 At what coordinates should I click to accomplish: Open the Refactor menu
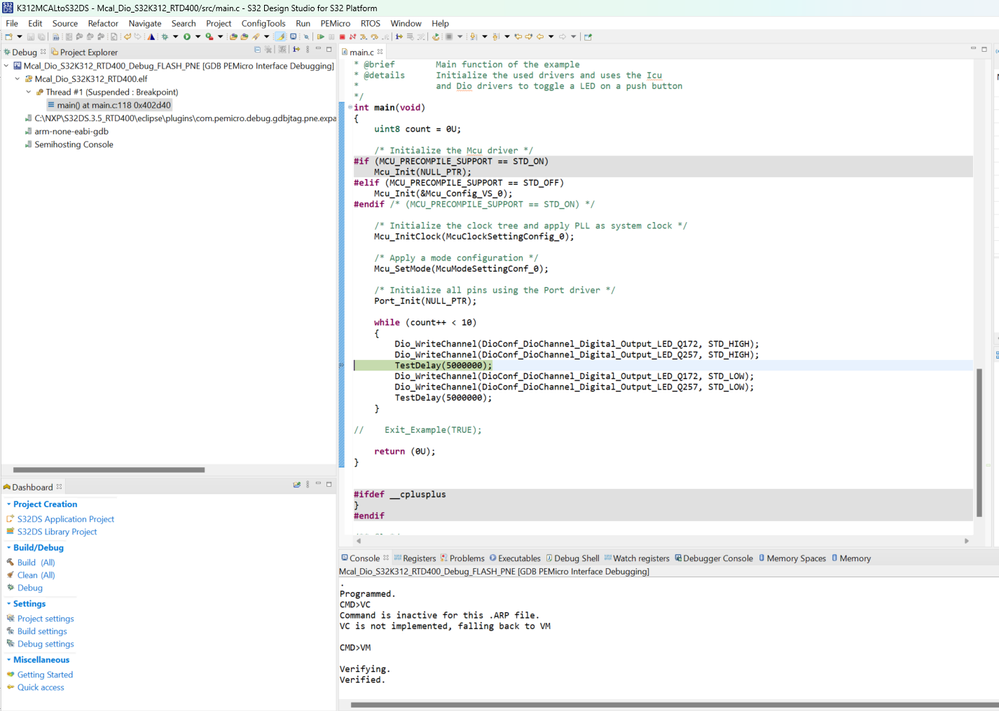pos(103,23)
